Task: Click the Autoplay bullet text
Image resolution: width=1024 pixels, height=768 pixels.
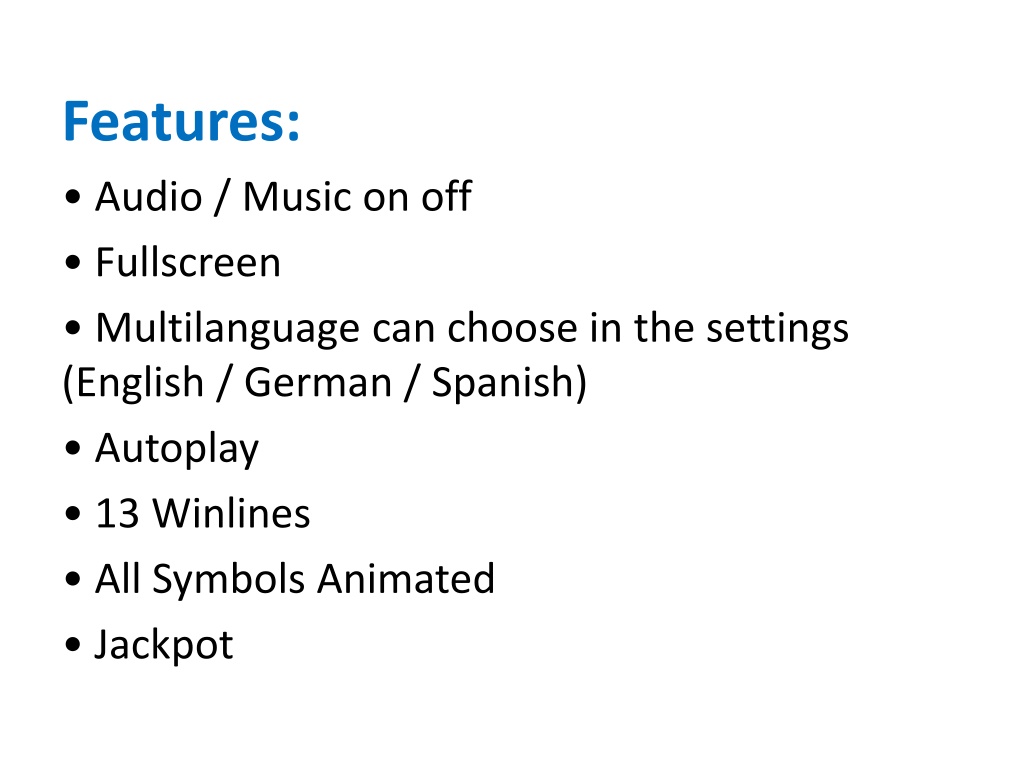Action: pyautogui.click(x=177, y=449)
